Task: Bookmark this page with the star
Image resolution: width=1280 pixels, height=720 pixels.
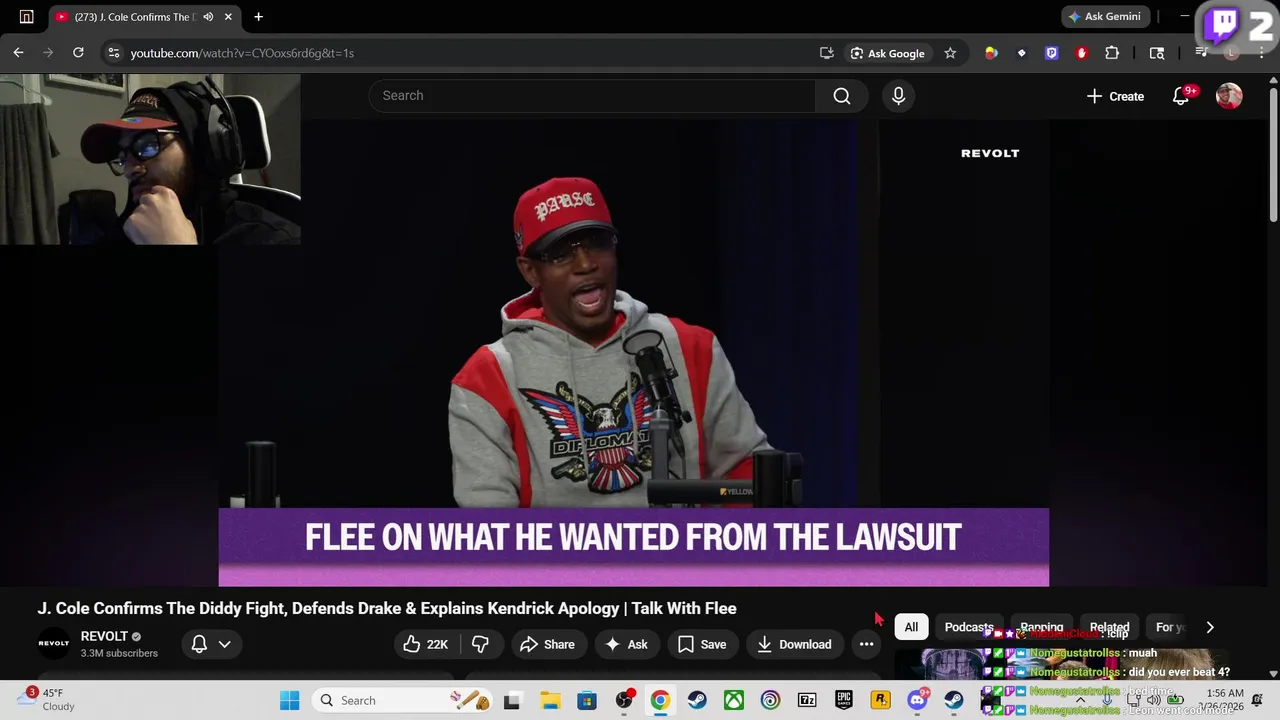Action: [x=950, y=53]
